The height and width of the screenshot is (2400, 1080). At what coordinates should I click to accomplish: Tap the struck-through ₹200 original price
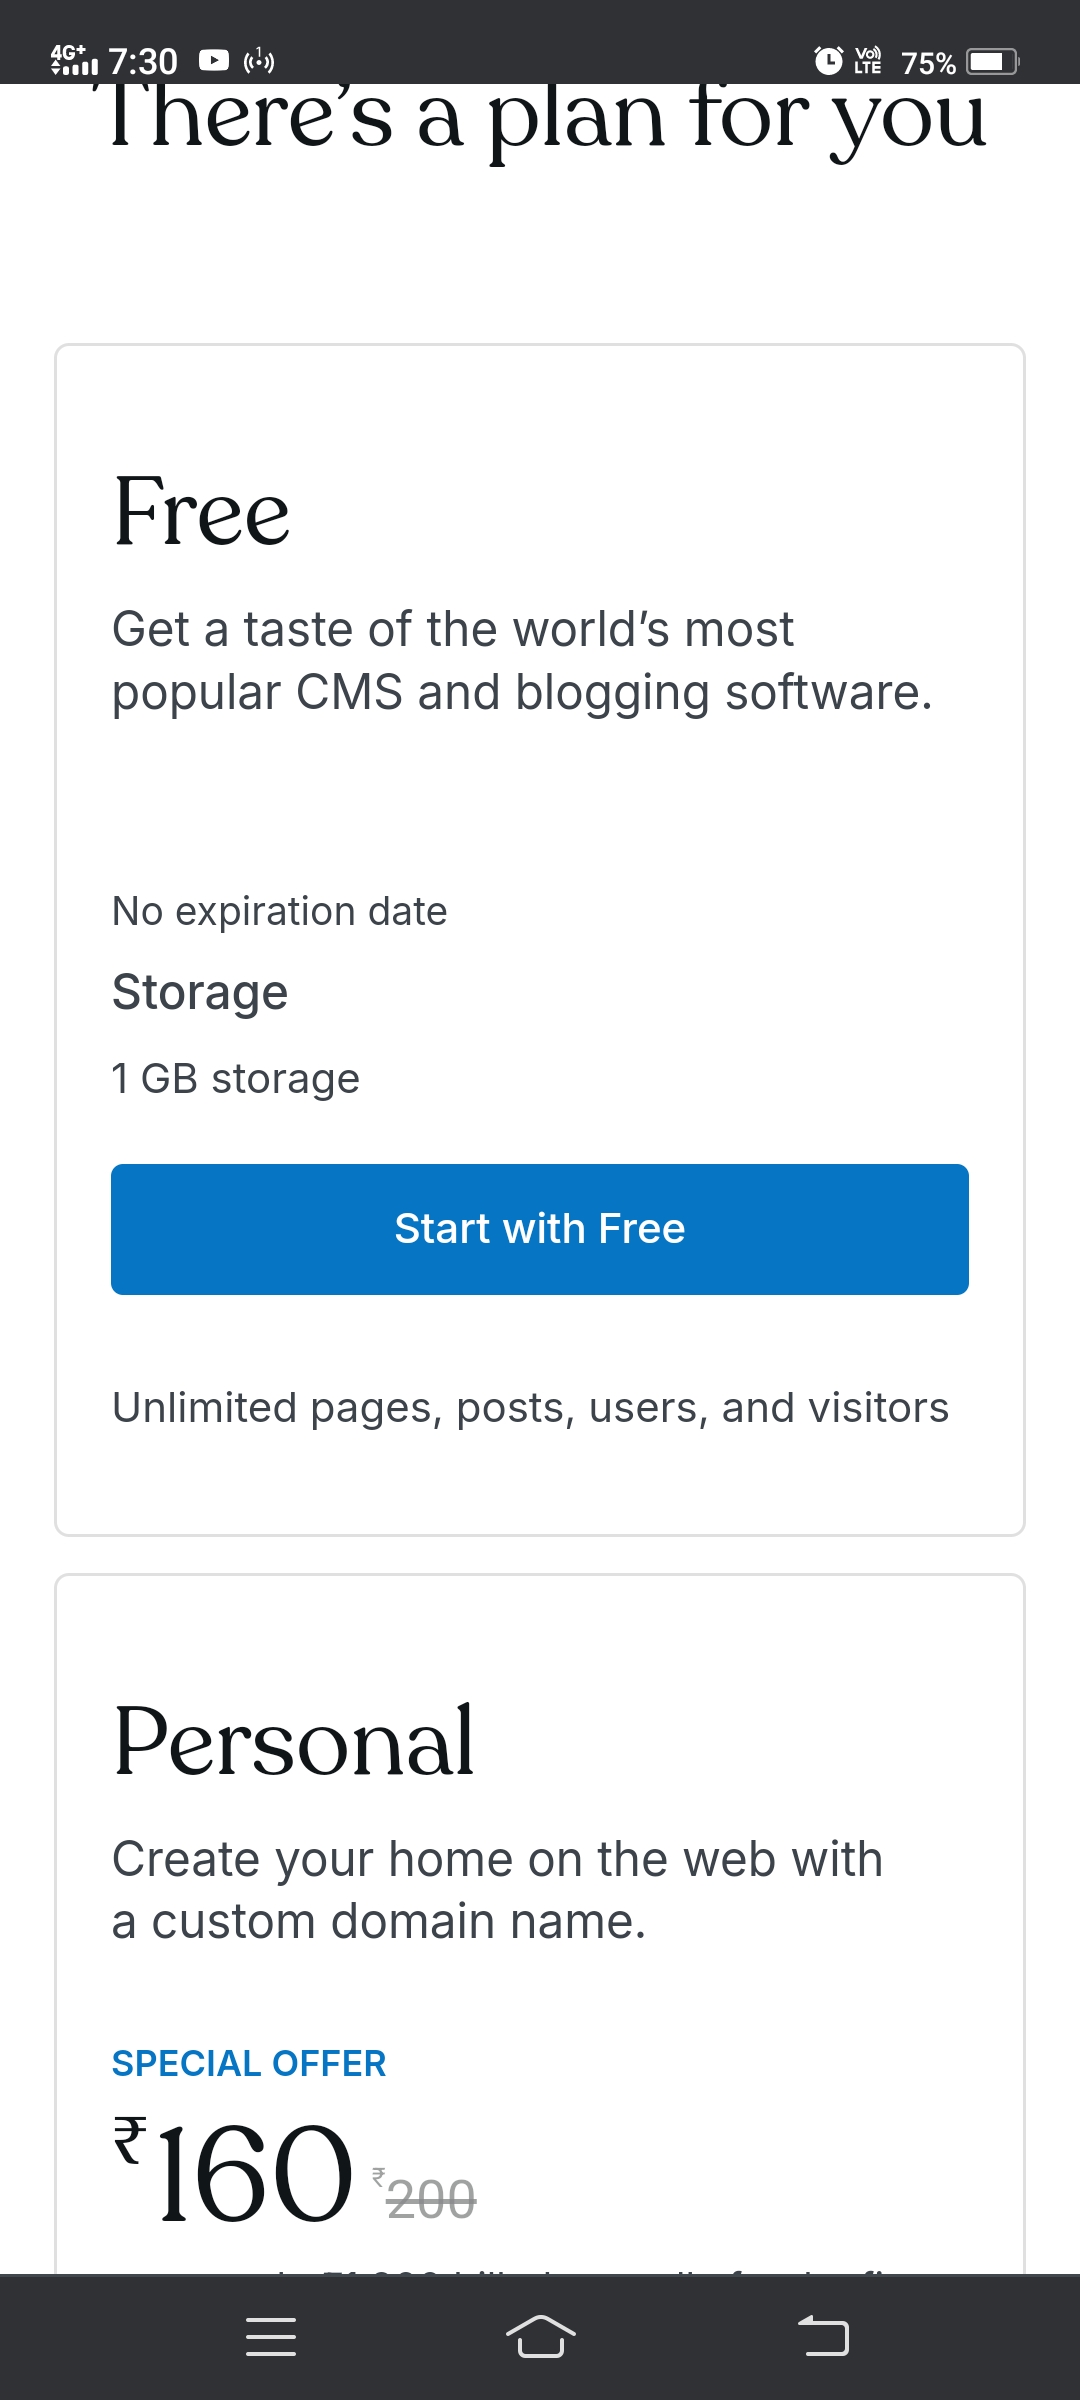point(426,2197)
